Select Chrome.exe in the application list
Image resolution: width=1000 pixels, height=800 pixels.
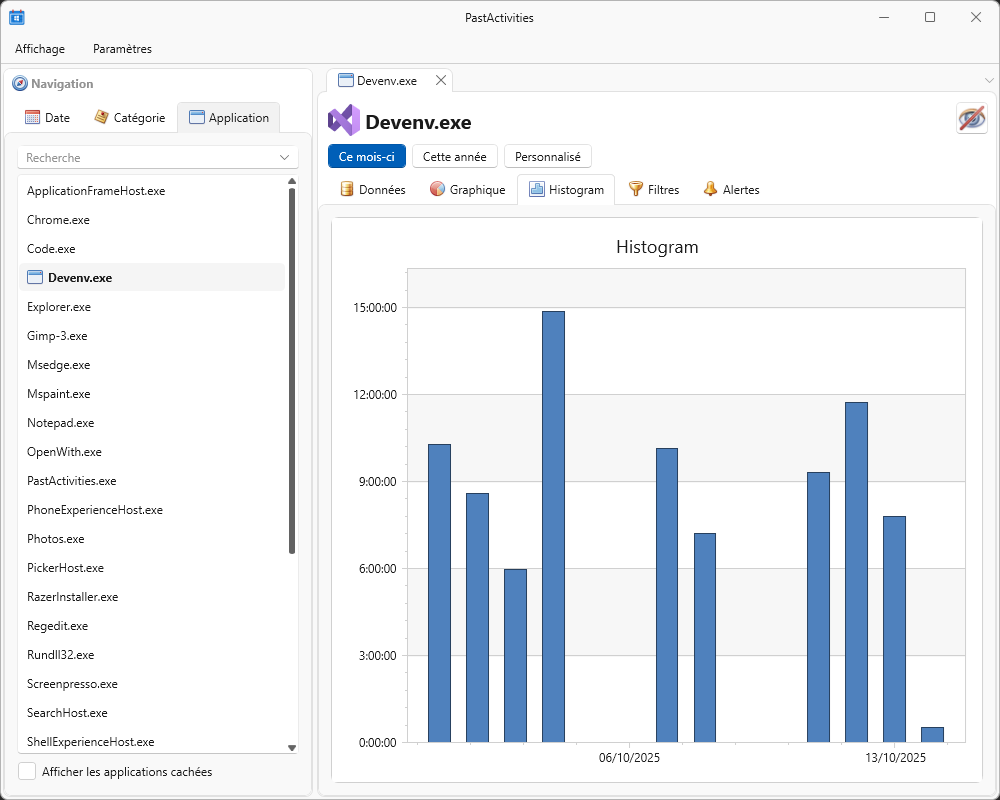(58, 220)
